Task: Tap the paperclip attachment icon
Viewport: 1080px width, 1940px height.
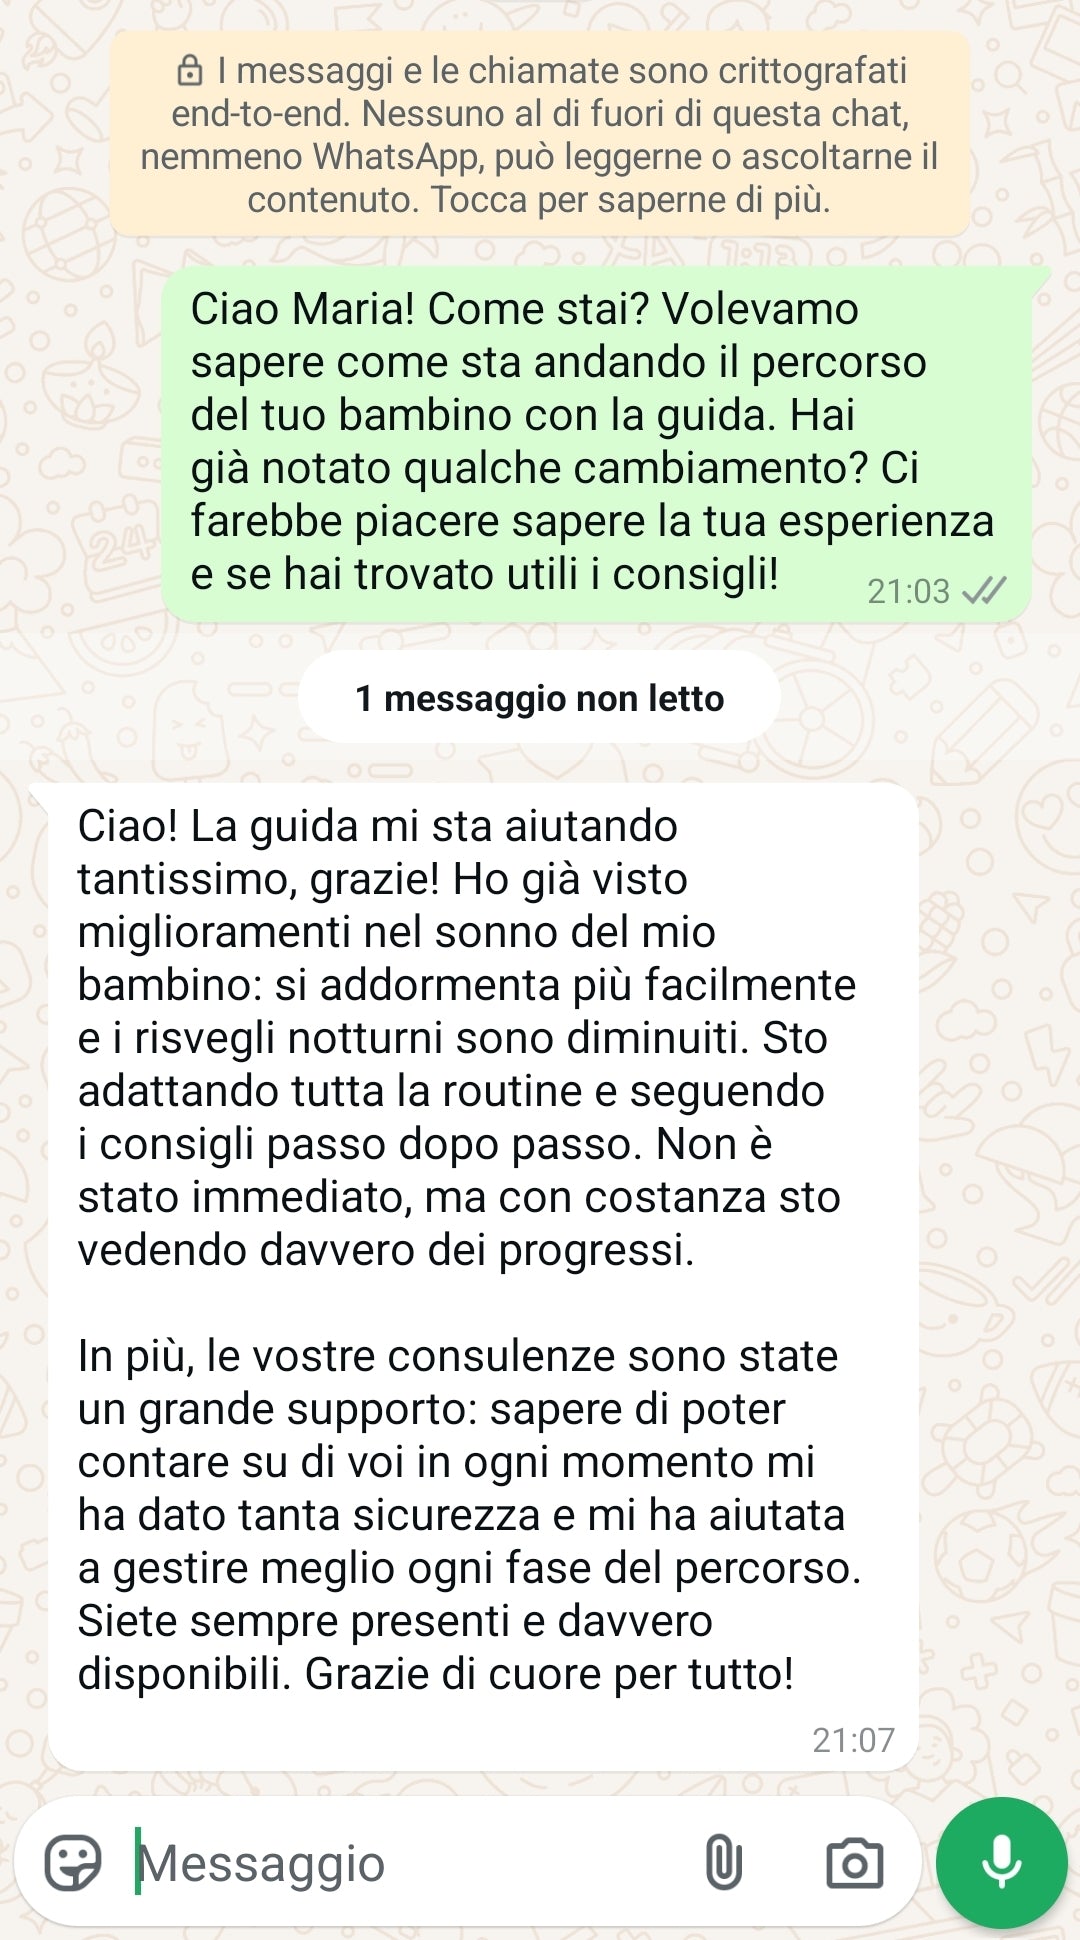Action: pyautogui.click(x=723, y=1862)
